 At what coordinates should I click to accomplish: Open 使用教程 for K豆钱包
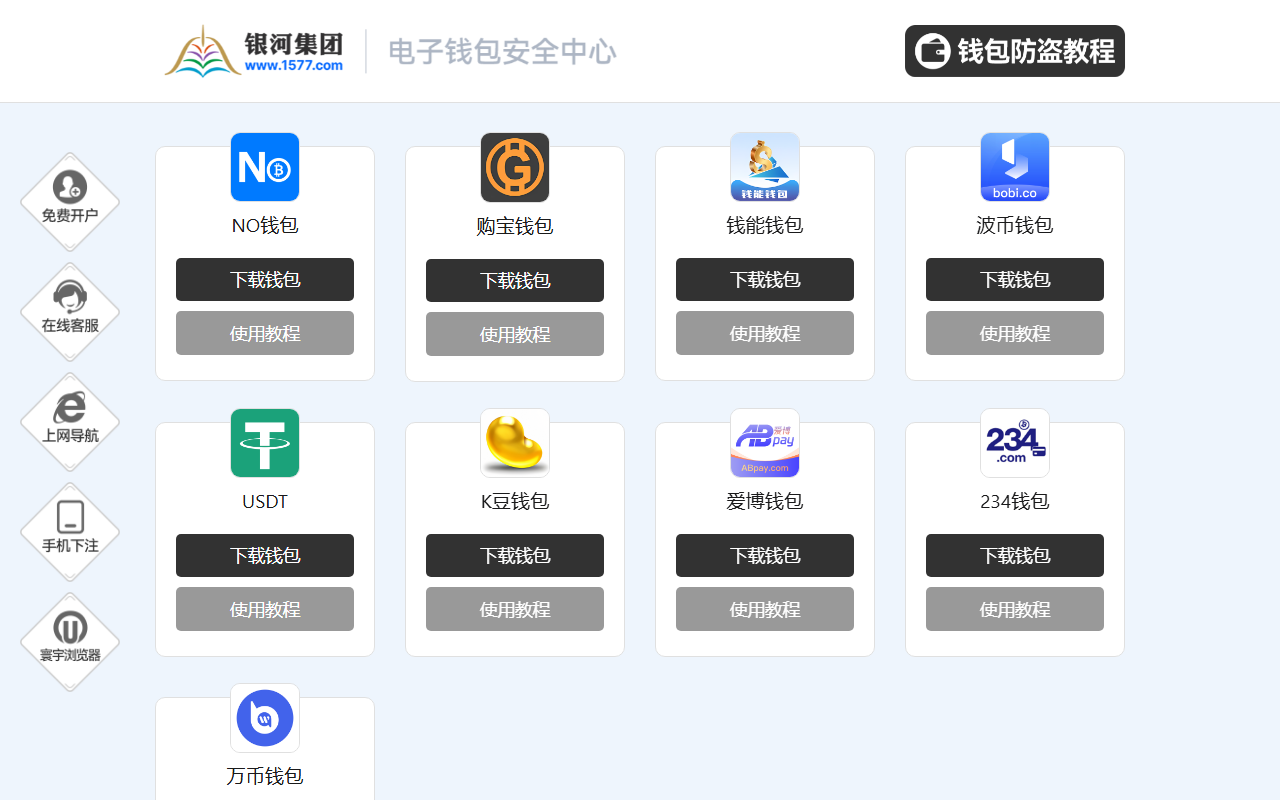coord(515,609)
